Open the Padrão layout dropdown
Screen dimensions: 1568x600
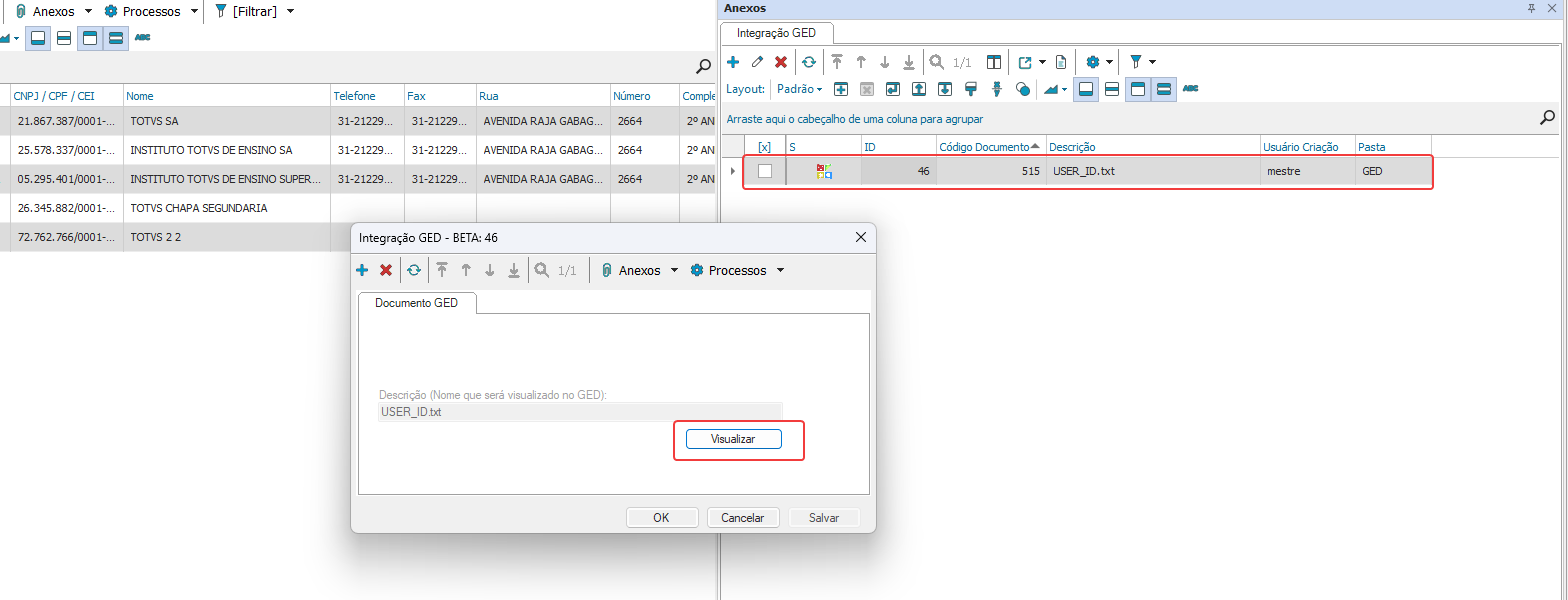(x=799, y=89)
